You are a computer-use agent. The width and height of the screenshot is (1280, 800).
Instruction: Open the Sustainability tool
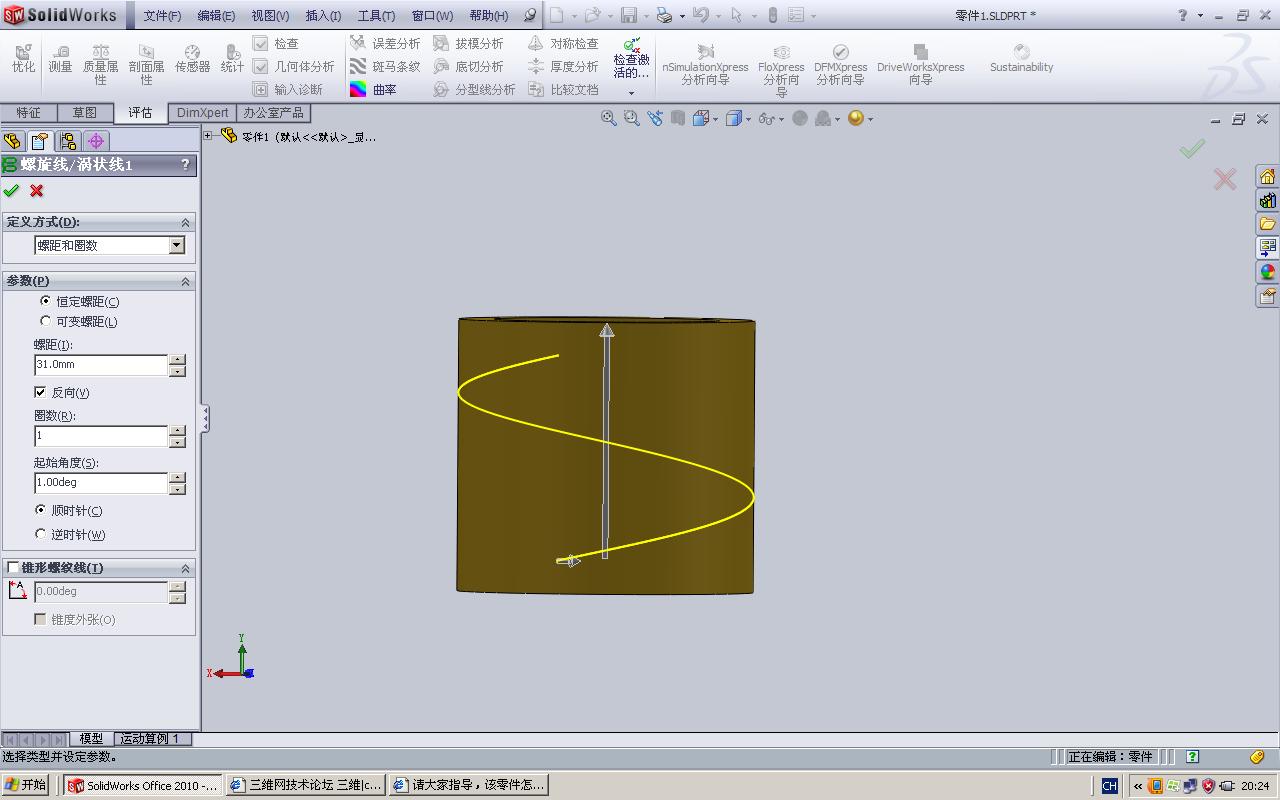pos(1021,58)
